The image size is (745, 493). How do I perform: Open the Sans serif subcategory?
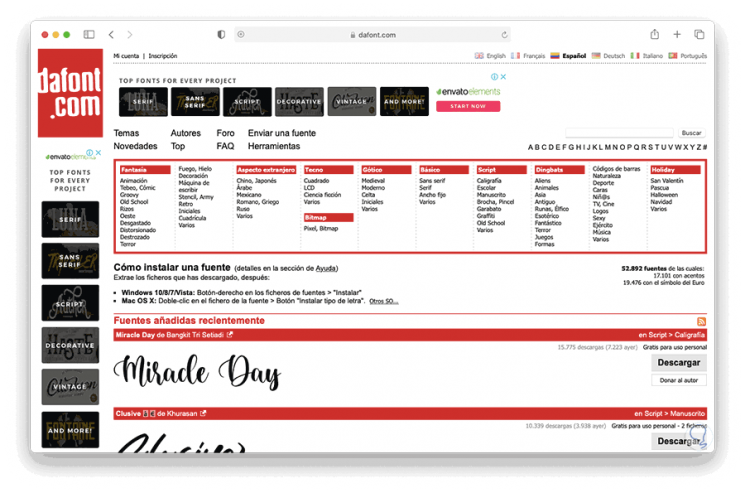click(432, 180)
